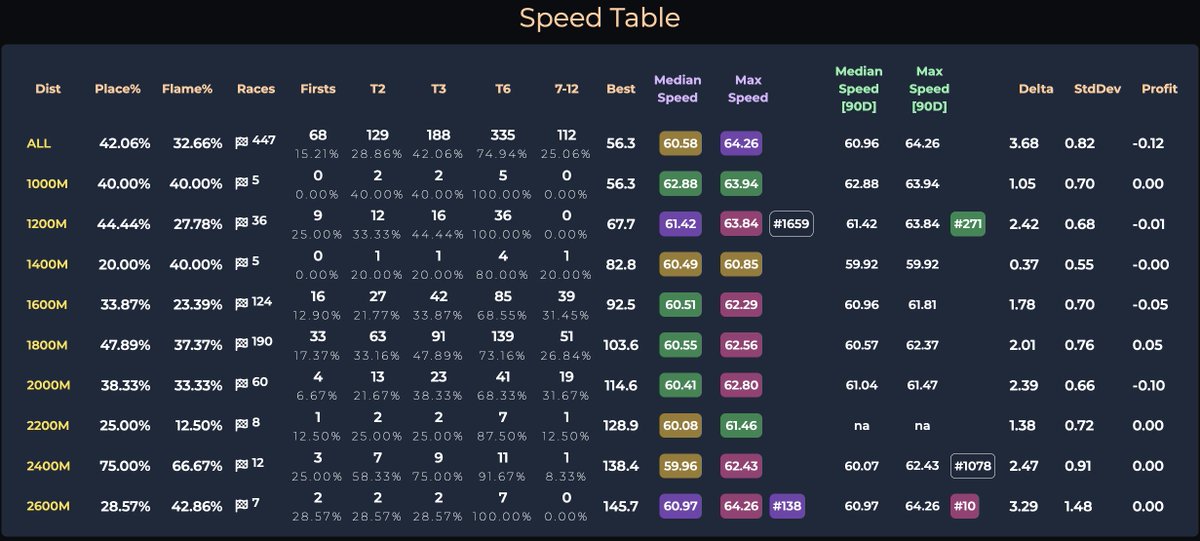Click the Profit column header
Image resolution: width=1200 pixels, height=541 pixels.
click(1160, 89)
